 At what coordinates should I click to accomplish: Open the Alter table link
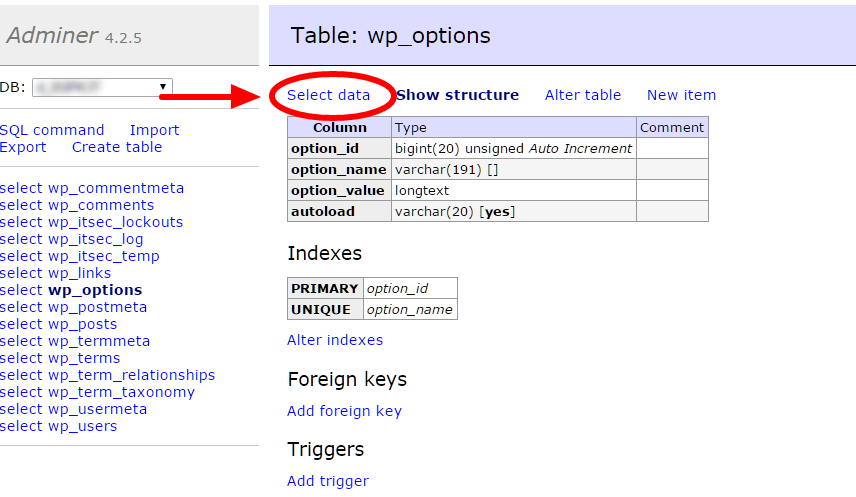(x=582, y=95)
